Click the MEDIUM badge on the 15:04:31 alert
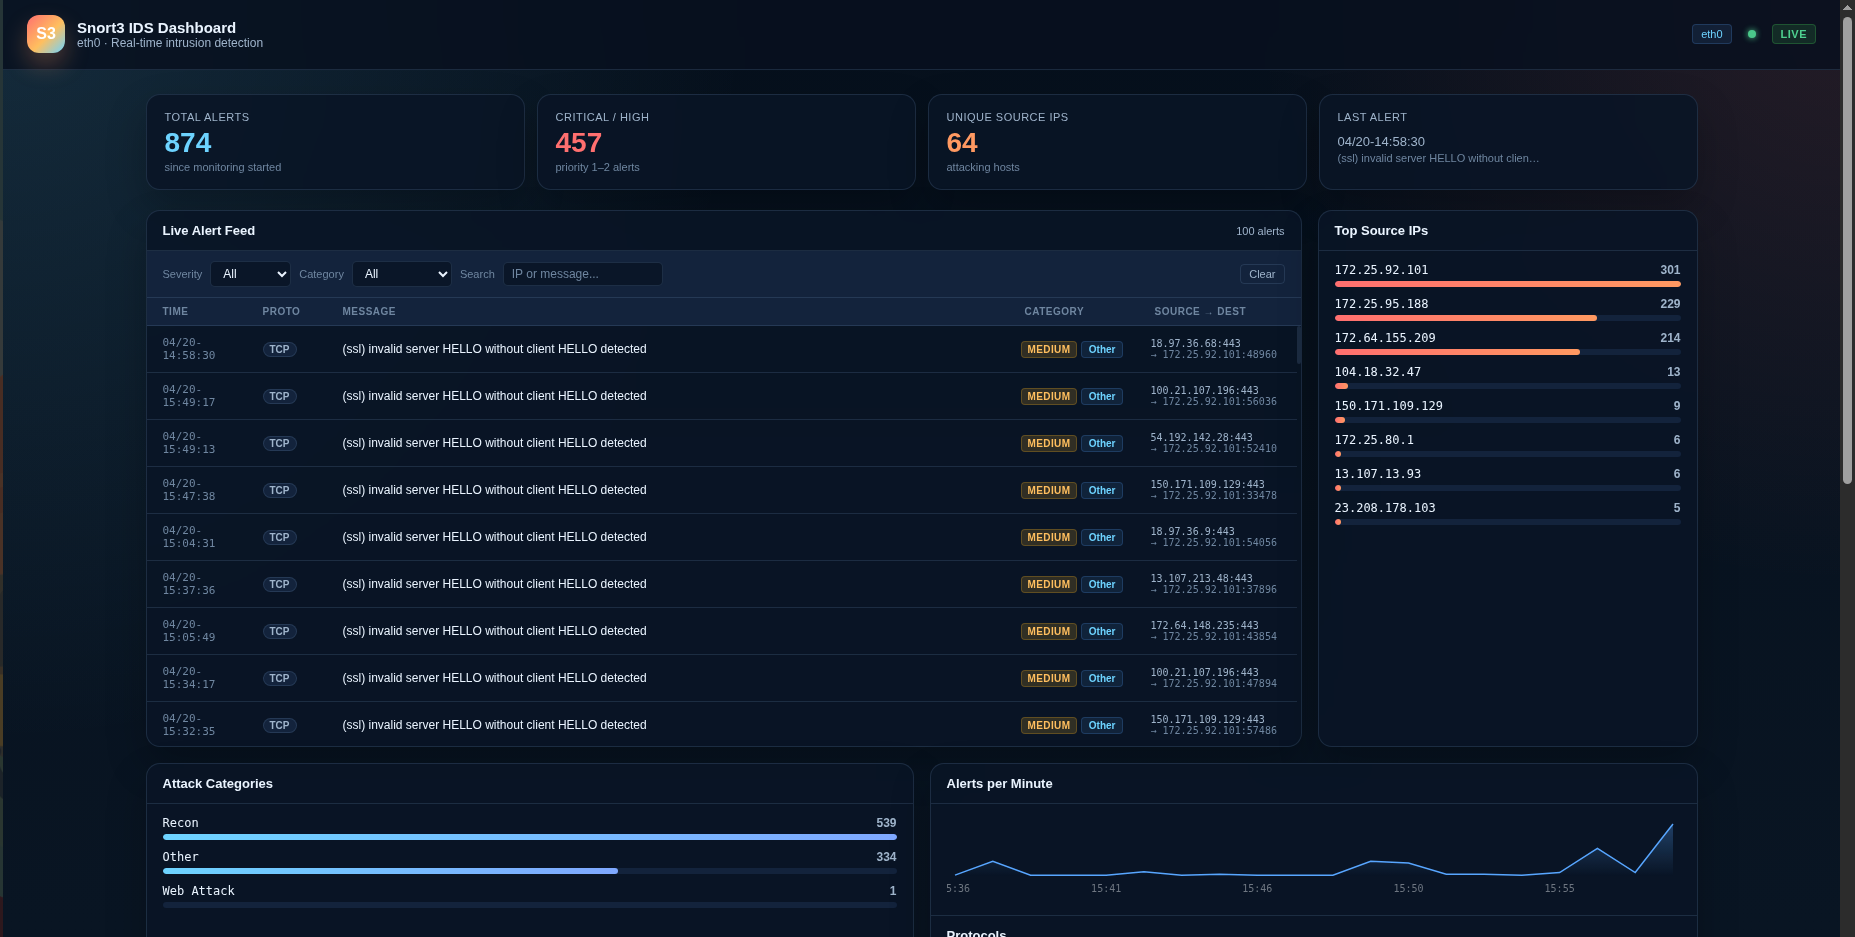 point(1048,537)
